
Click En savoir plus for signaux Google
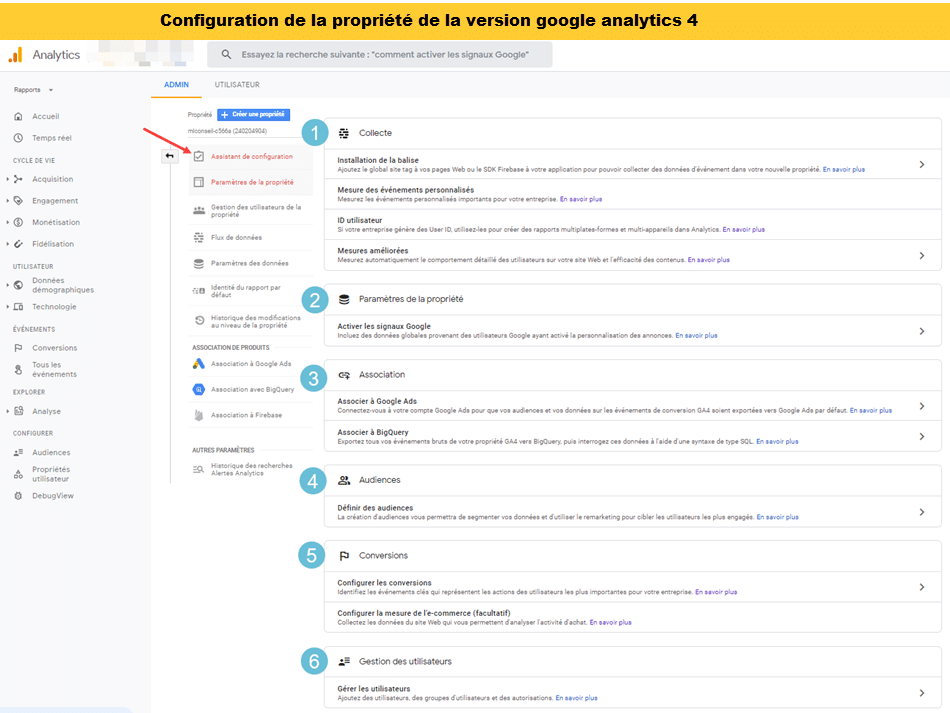pos(696,336)
